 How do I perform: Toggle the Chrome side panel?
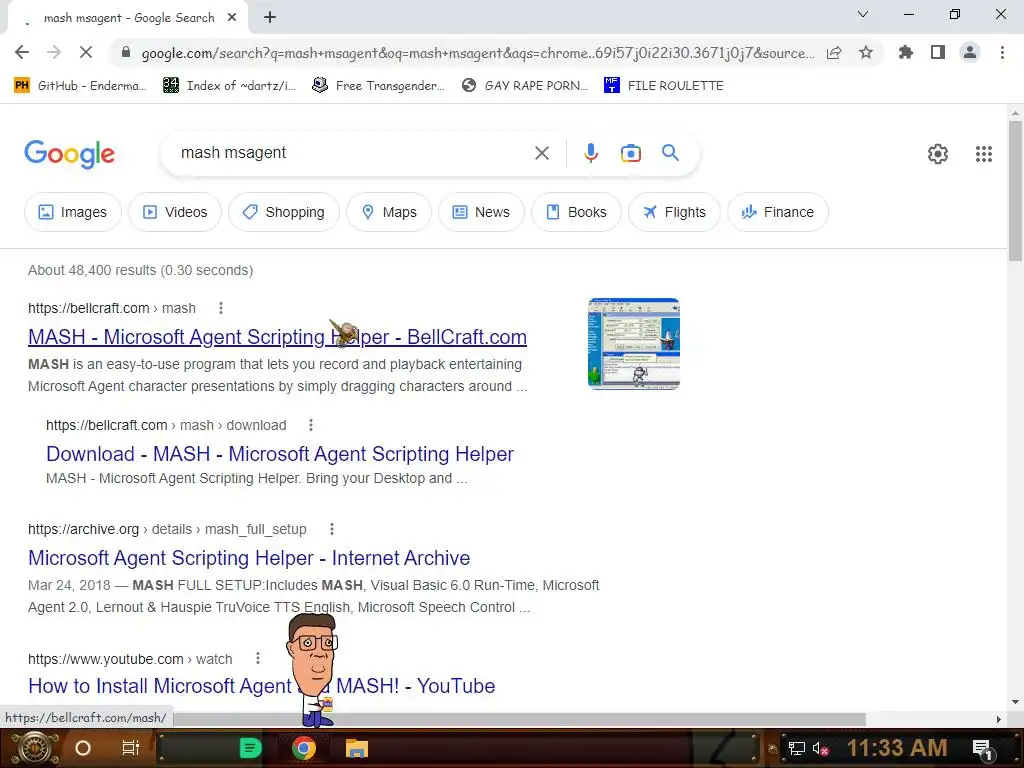[x=938, y=52]
